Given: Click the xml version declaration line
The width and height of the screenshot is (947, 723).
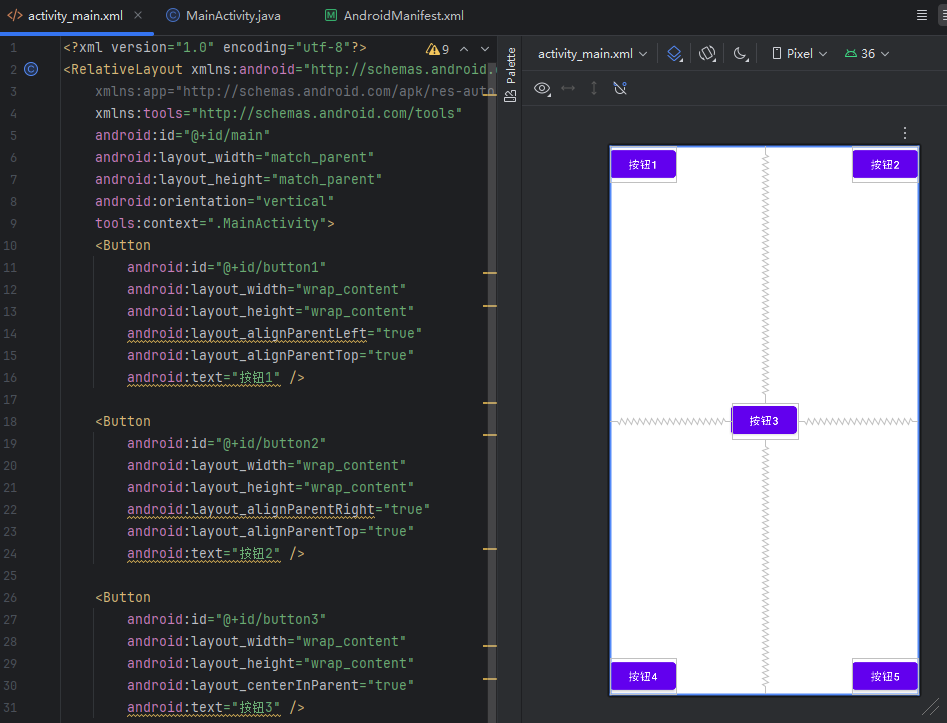Looking at the screenshot, I should click(214, 47).
